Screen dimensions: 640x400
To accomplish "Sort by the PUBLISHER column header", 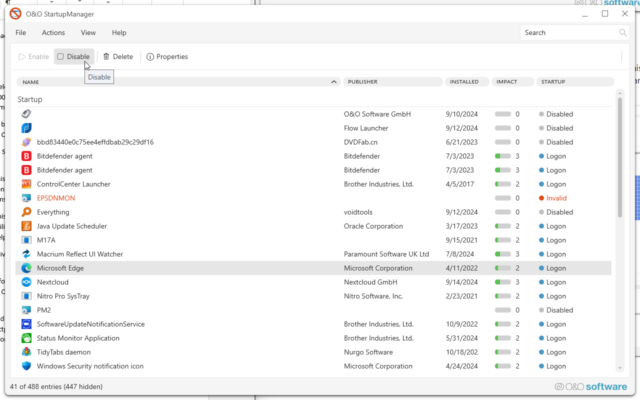I will point(393,82).
